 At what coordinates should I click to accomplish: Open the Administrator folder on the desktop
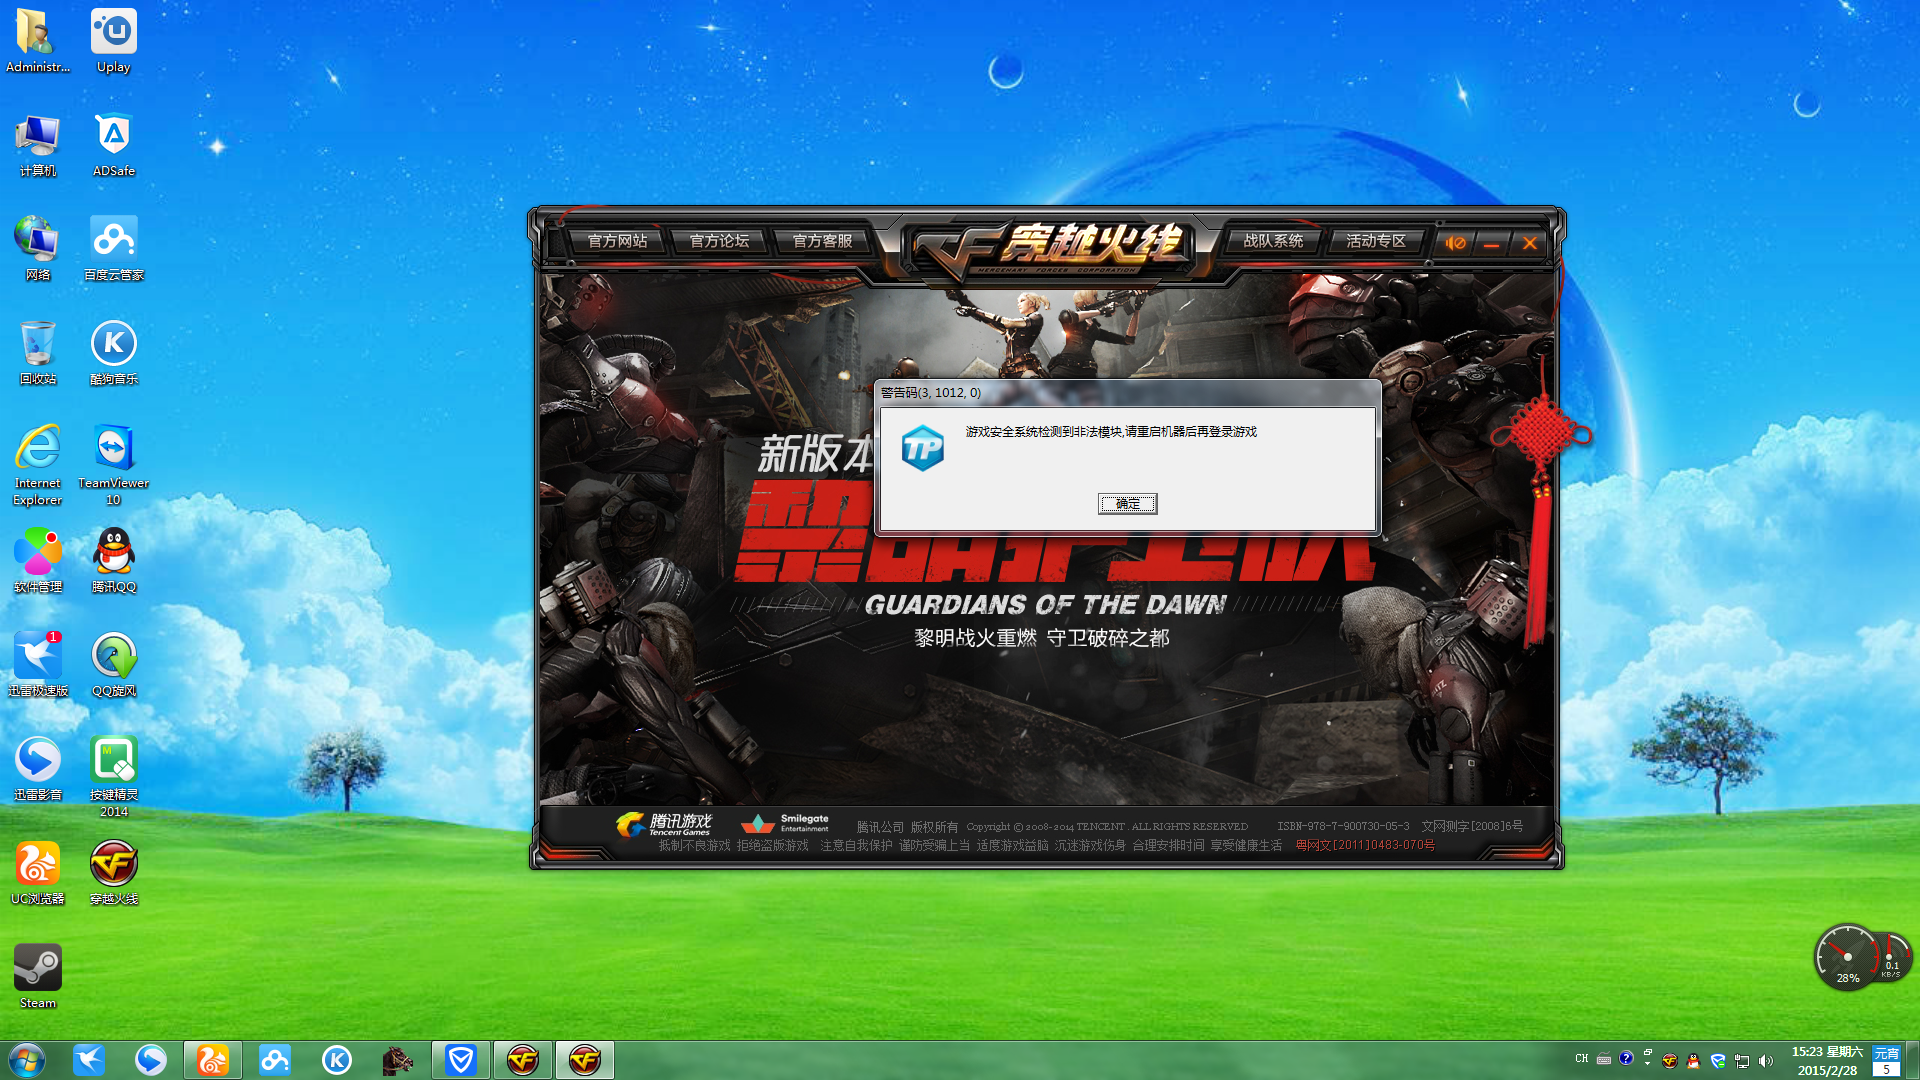38,41
